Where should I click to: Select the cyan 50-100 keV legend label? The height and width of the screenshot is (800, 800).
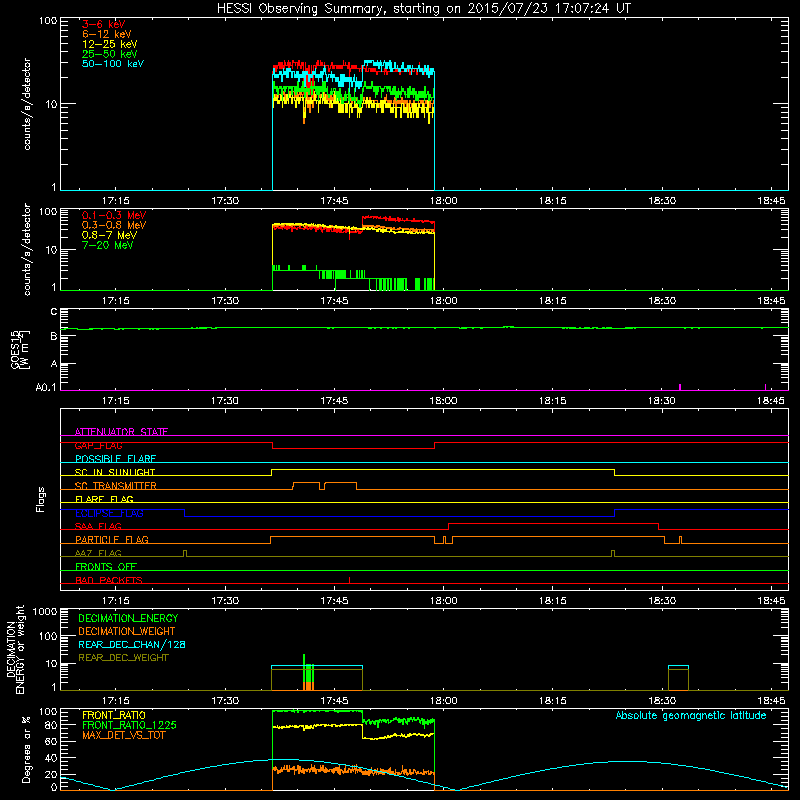click(x=113, y=64)
